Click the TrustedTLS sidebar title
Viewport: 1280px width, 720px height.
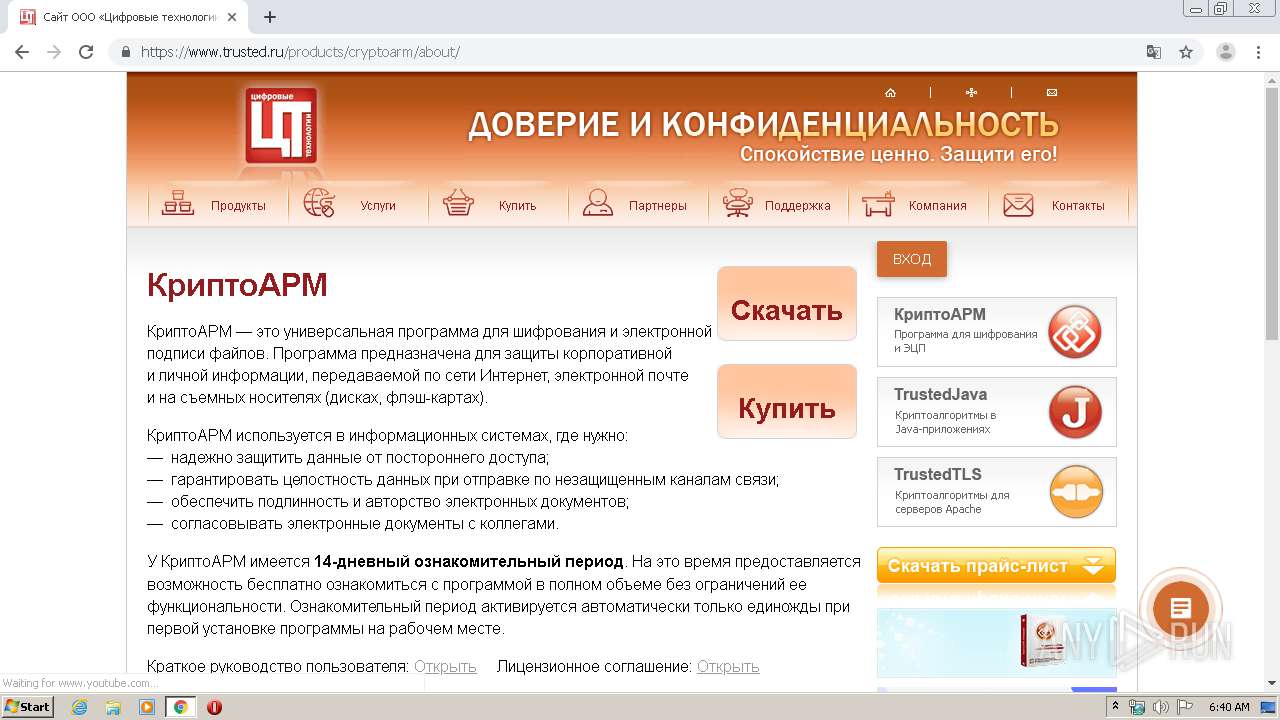(938, 475)
